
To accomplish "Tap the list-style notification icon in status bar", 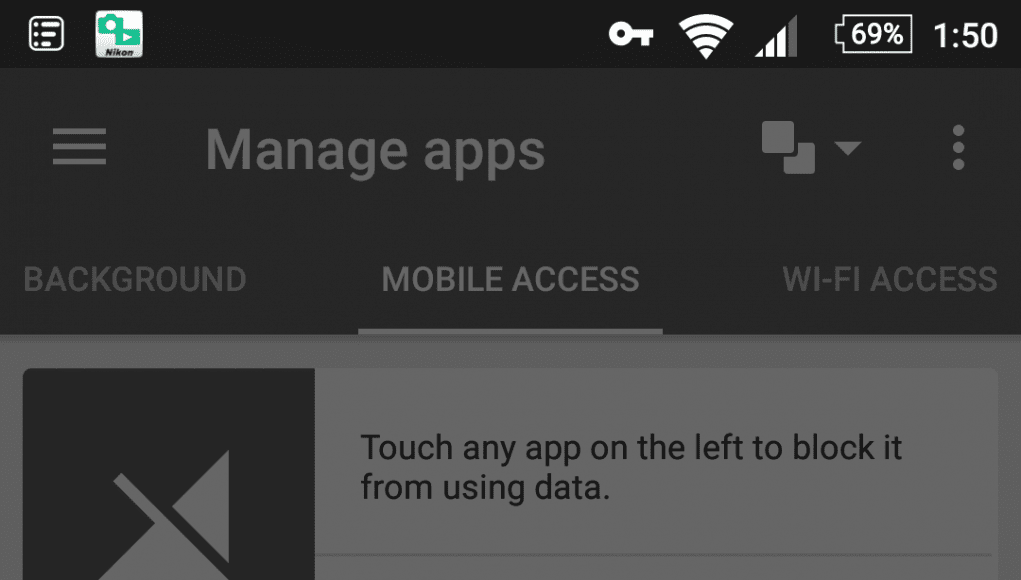I will (46, 34).
